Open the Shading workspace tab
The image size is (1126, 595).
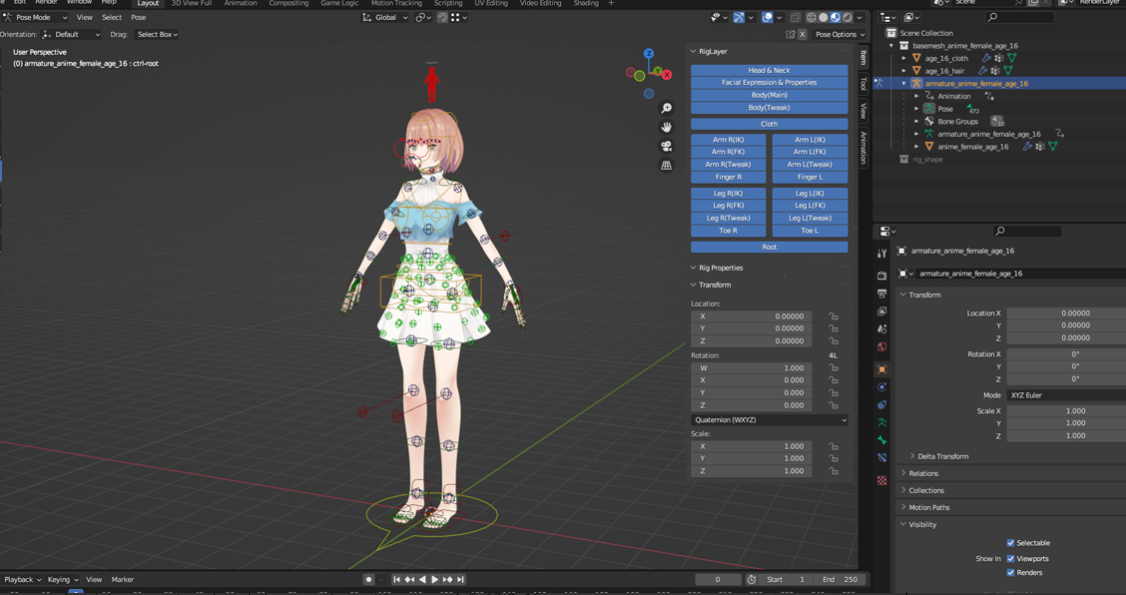click(586, 4)
